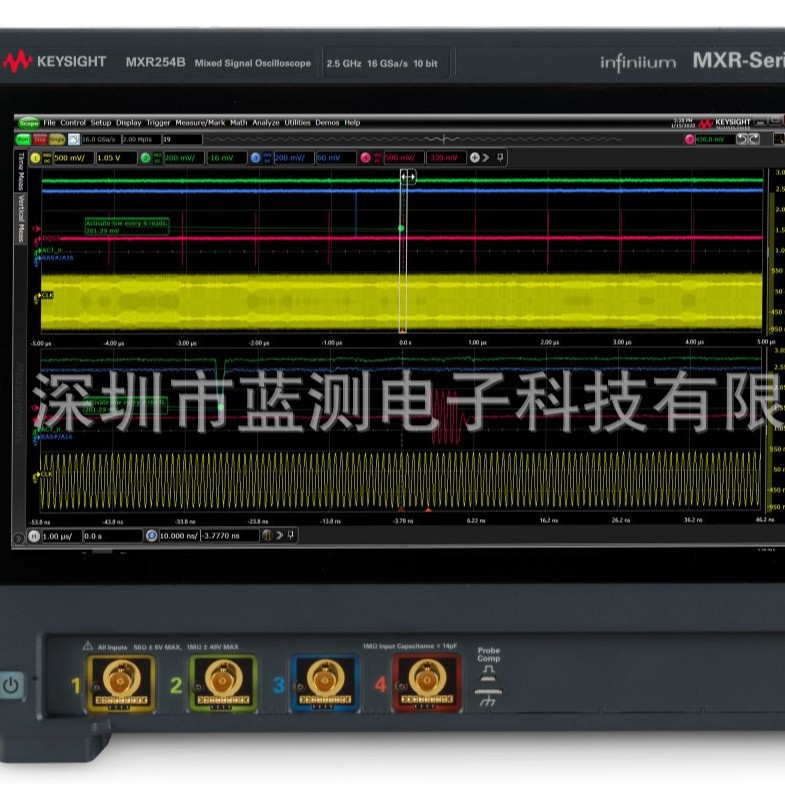The height and width of the screenshot is (785, 785).
Task: Edit the 1.00 µs/ timebase scale
Action: point(62,536)
